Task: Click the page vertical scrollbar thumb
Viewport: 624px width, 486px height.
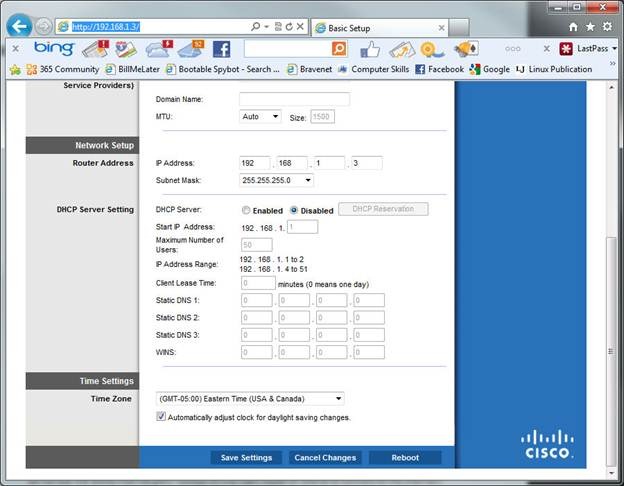Action: tap(611, 351)
